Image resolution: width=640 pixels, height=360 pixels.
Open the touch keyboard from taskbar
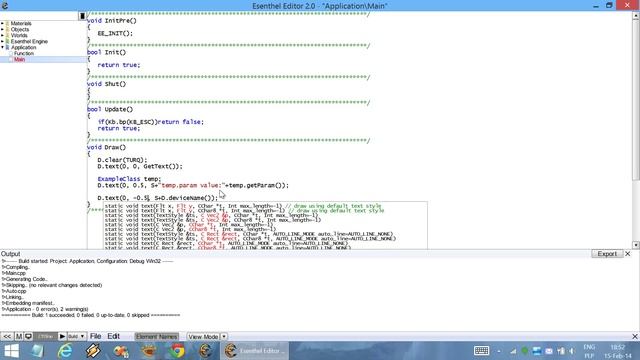[482, 351]
